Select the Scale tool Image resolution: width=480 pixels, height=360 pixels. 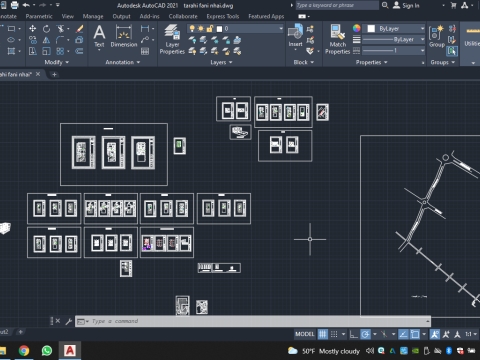46,51
